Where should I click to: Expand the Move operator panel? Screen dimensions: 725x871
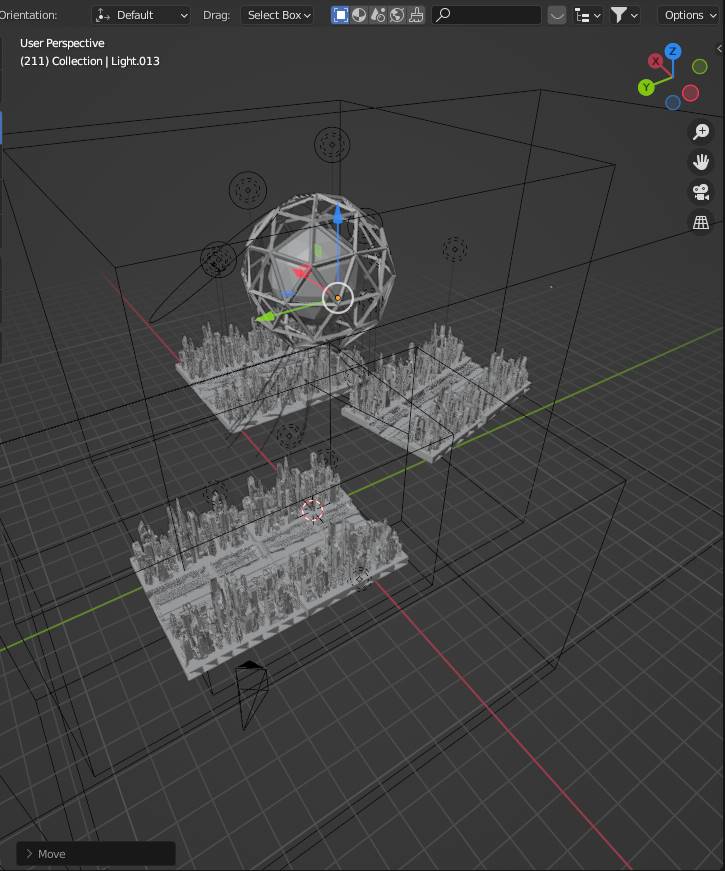(x=96, y=854)
